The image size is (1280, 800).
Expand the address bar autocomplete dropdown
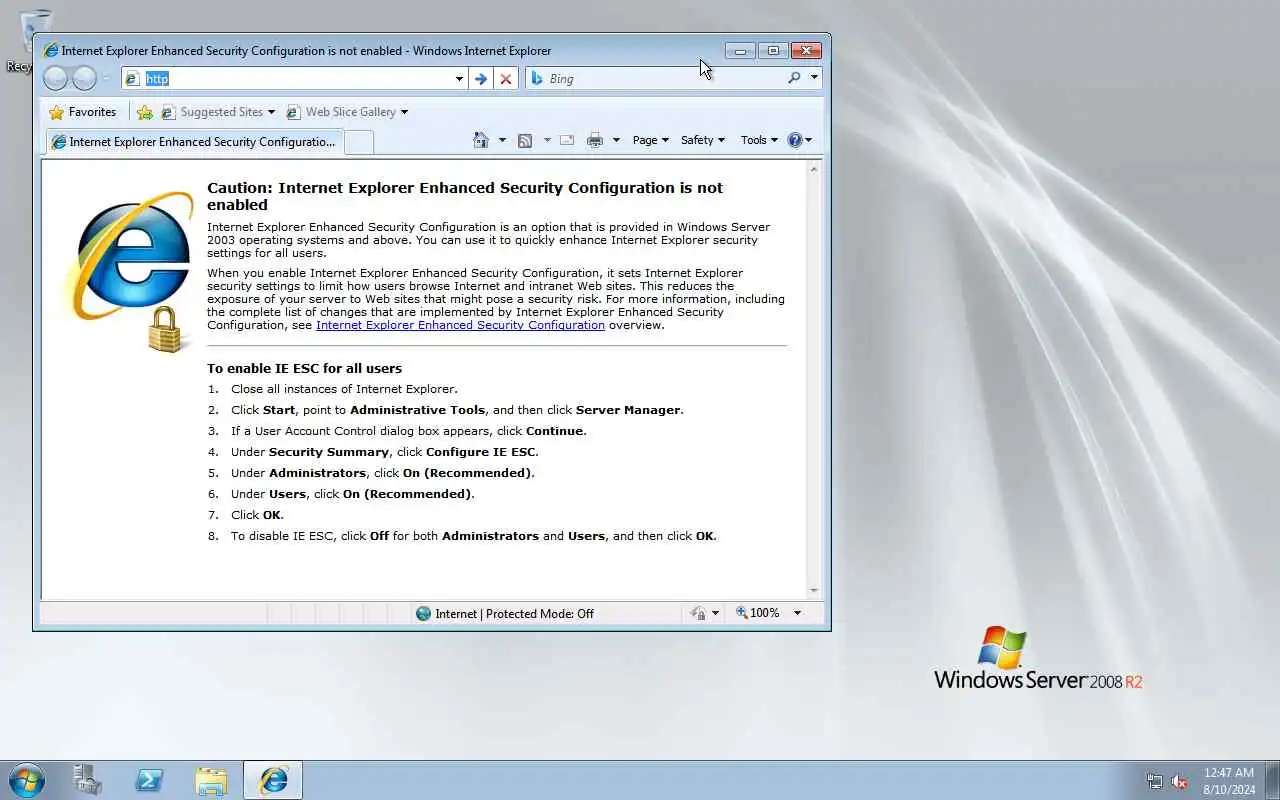coord(459,78)
